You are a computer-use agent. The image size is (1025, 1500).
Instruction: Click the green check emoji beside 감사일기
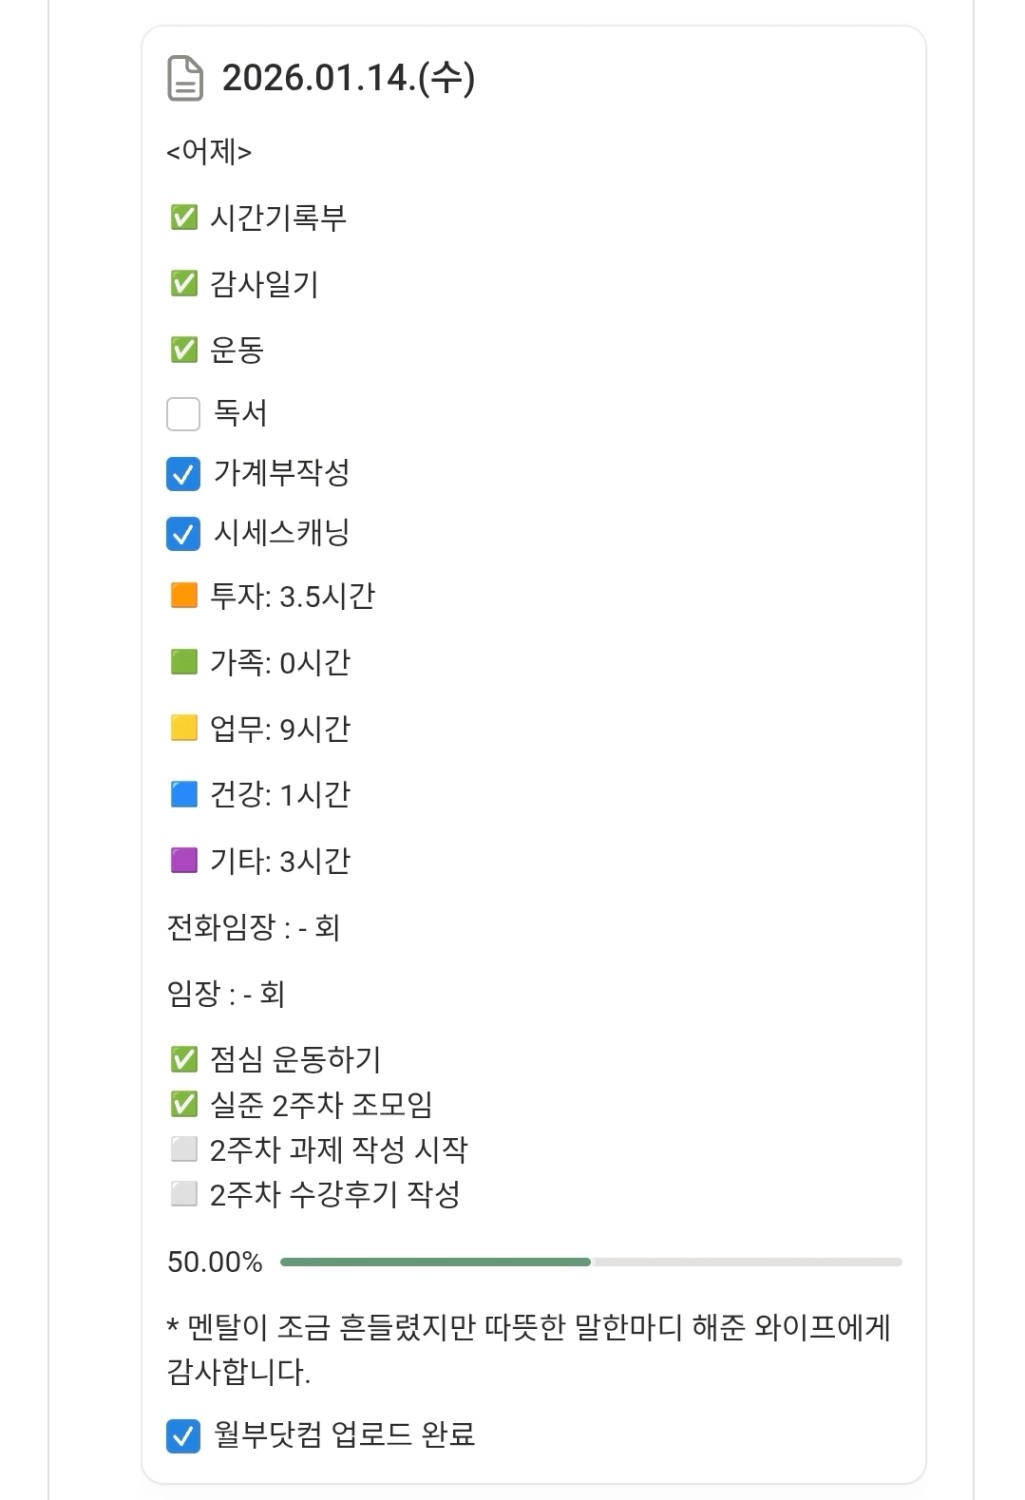(184, 284)
